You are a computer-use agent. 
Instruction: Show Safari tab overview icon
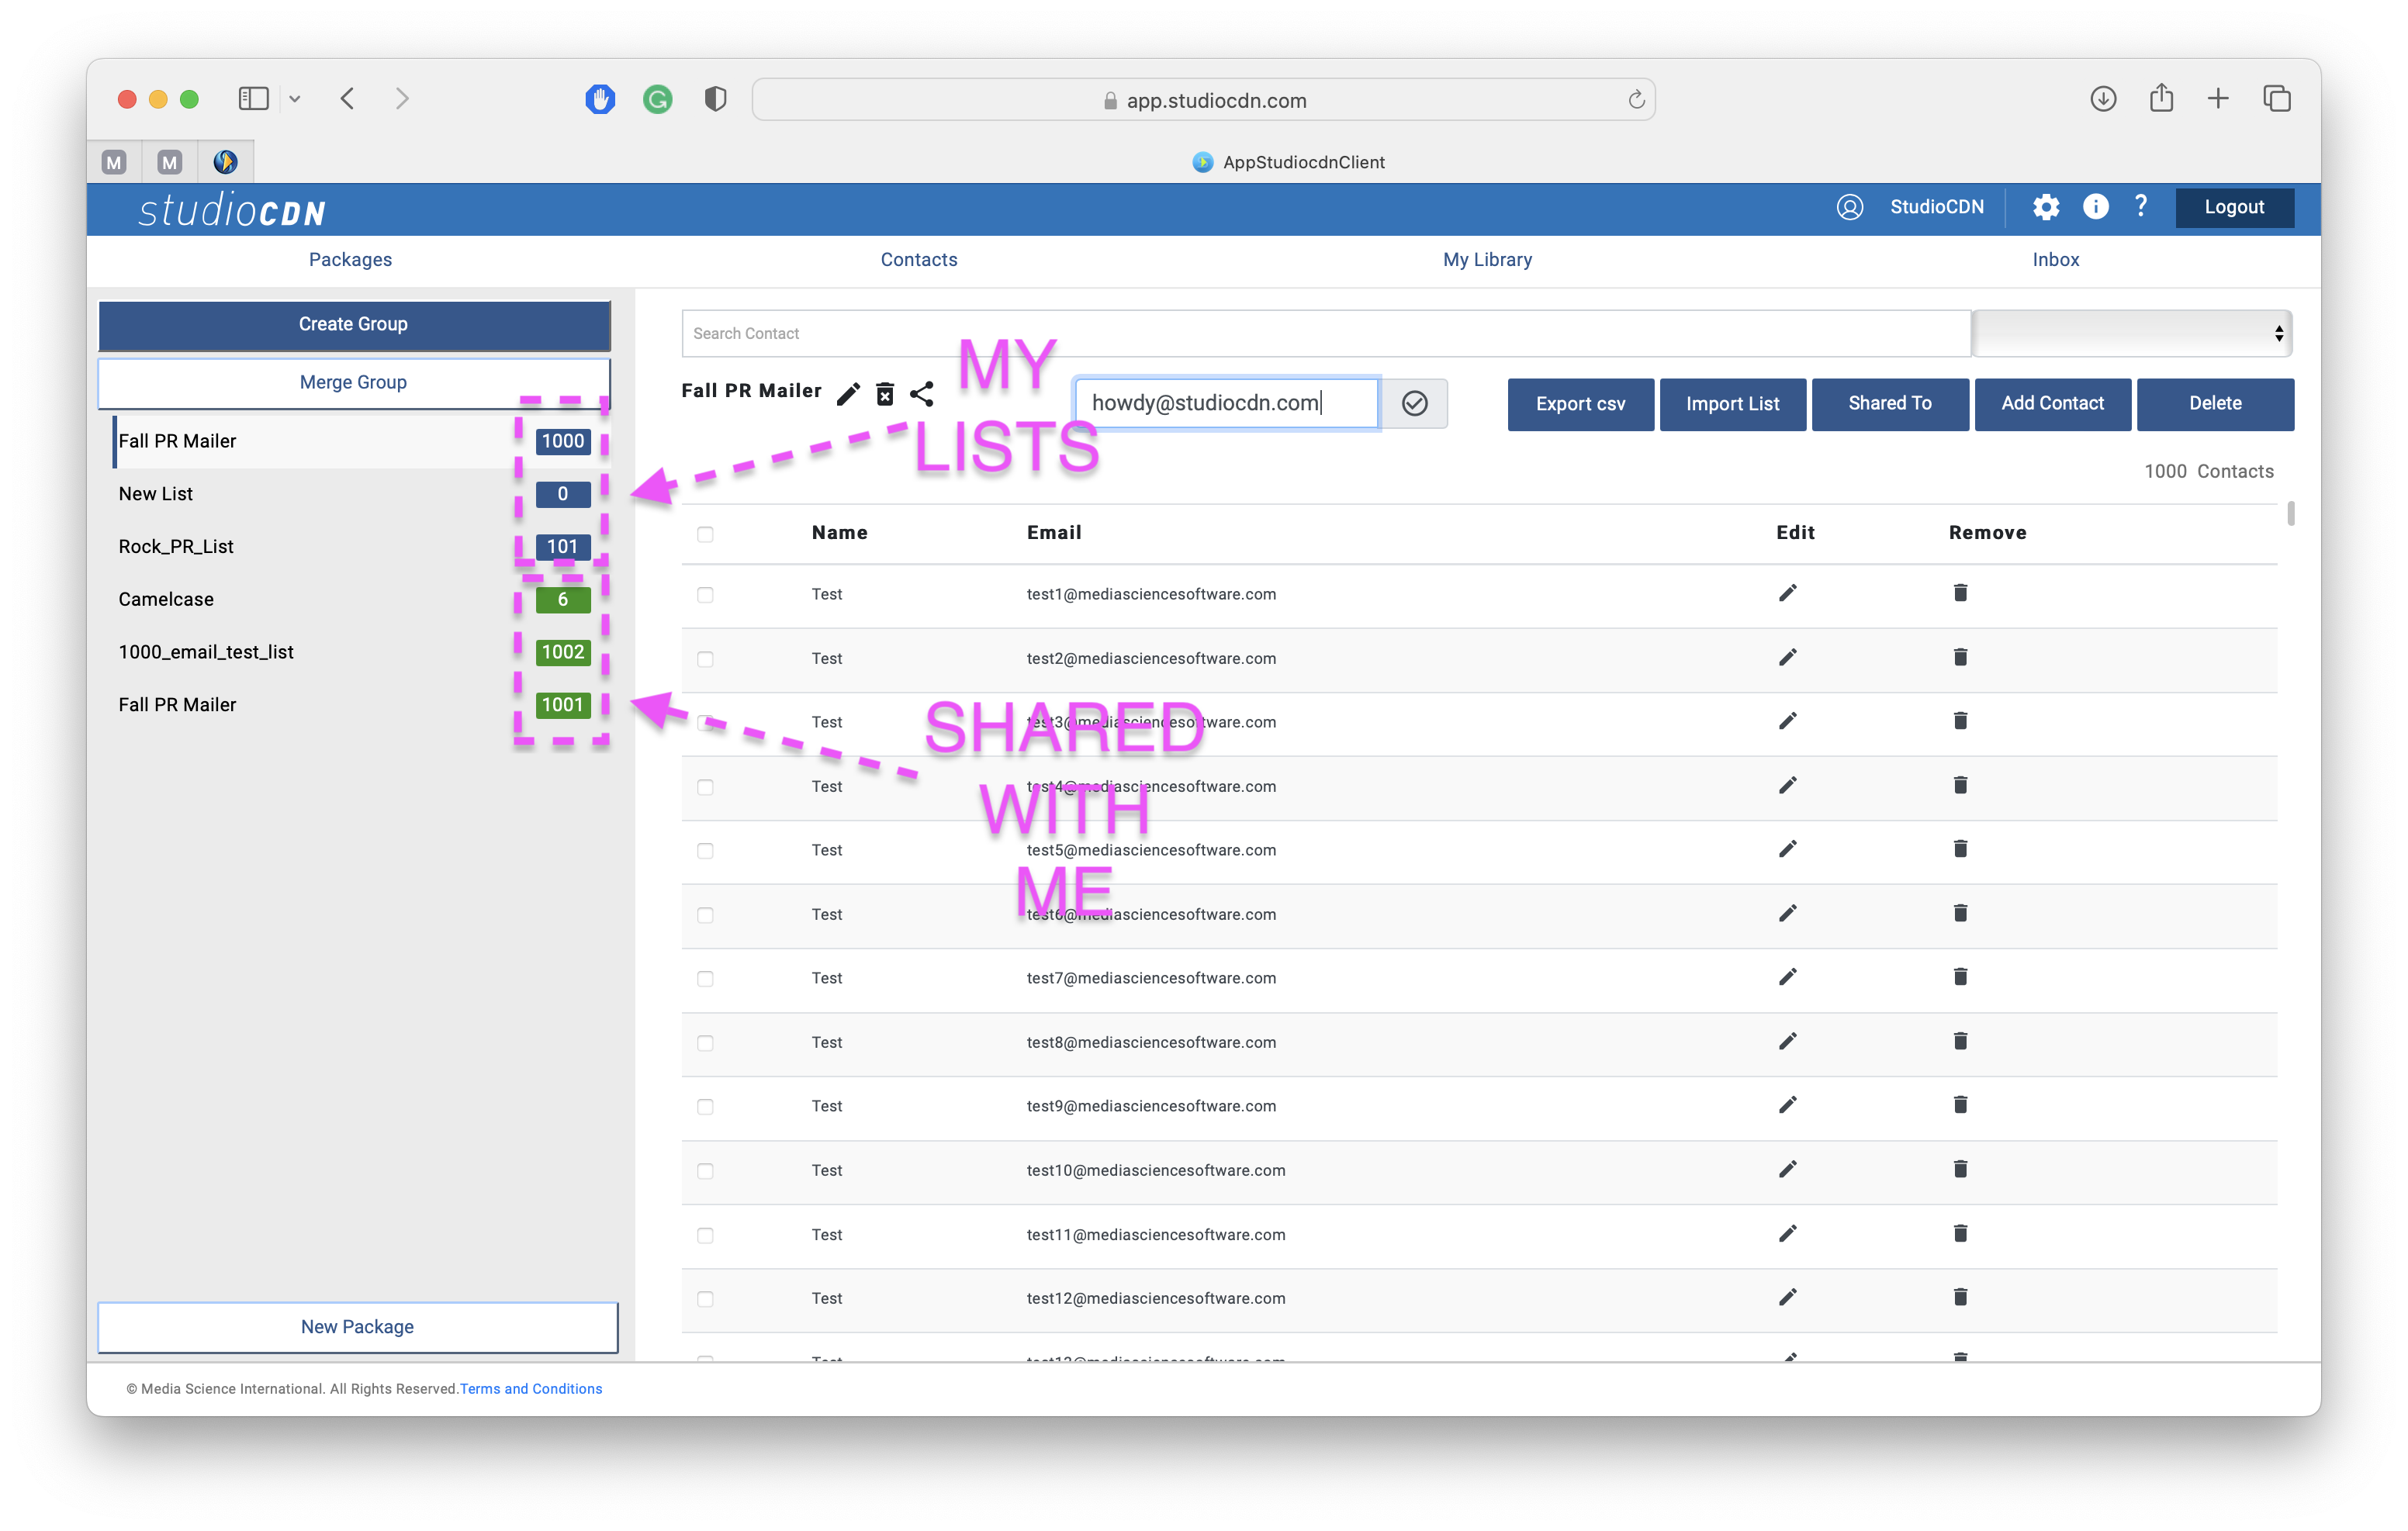tap(2277, 99)
